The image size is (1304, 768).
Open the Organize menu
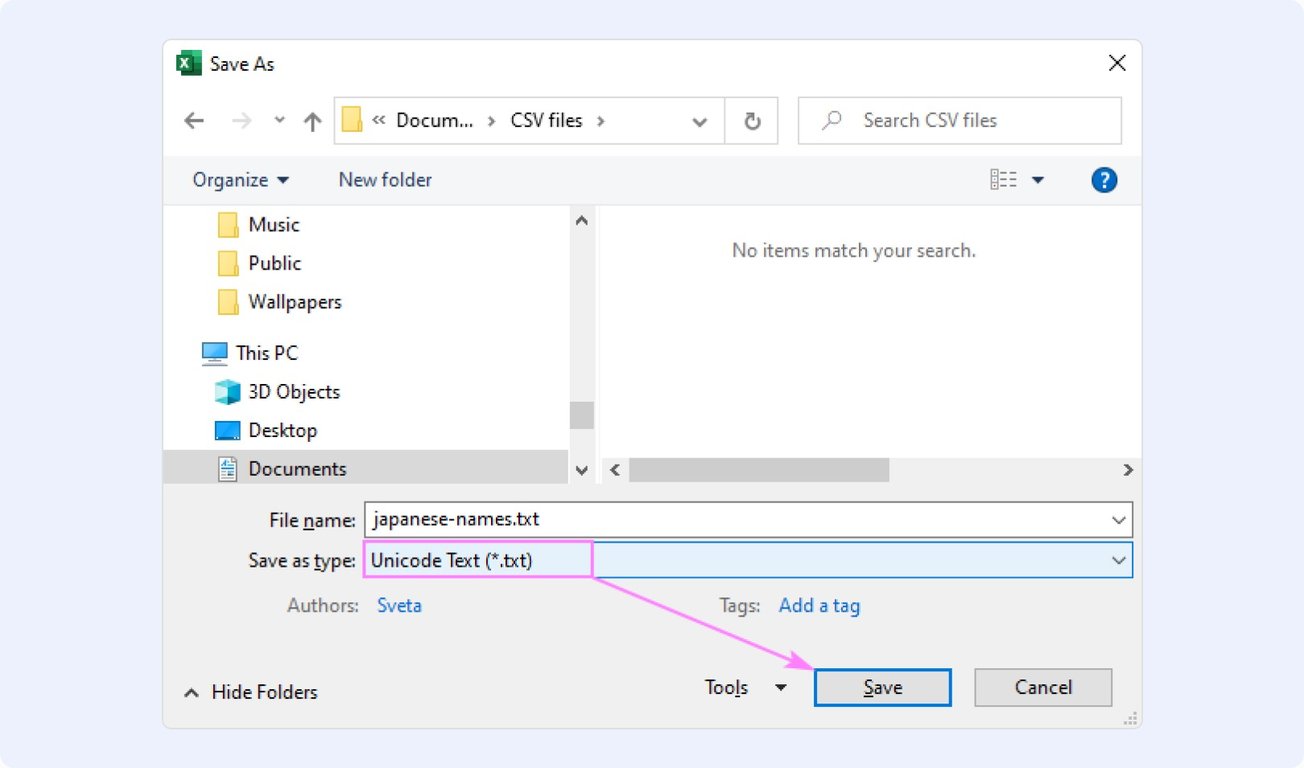(241, 180)
